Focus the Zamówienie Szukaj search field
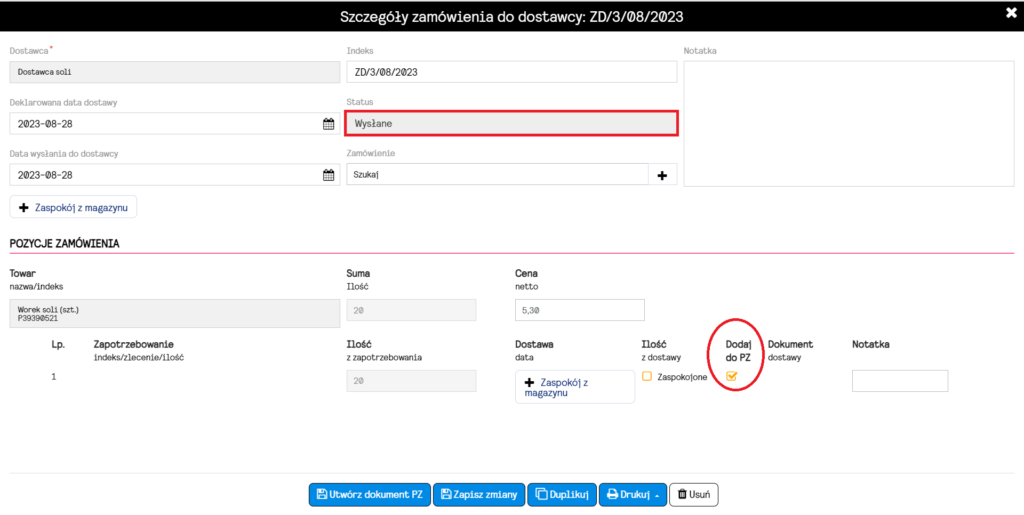 point(497,175)
